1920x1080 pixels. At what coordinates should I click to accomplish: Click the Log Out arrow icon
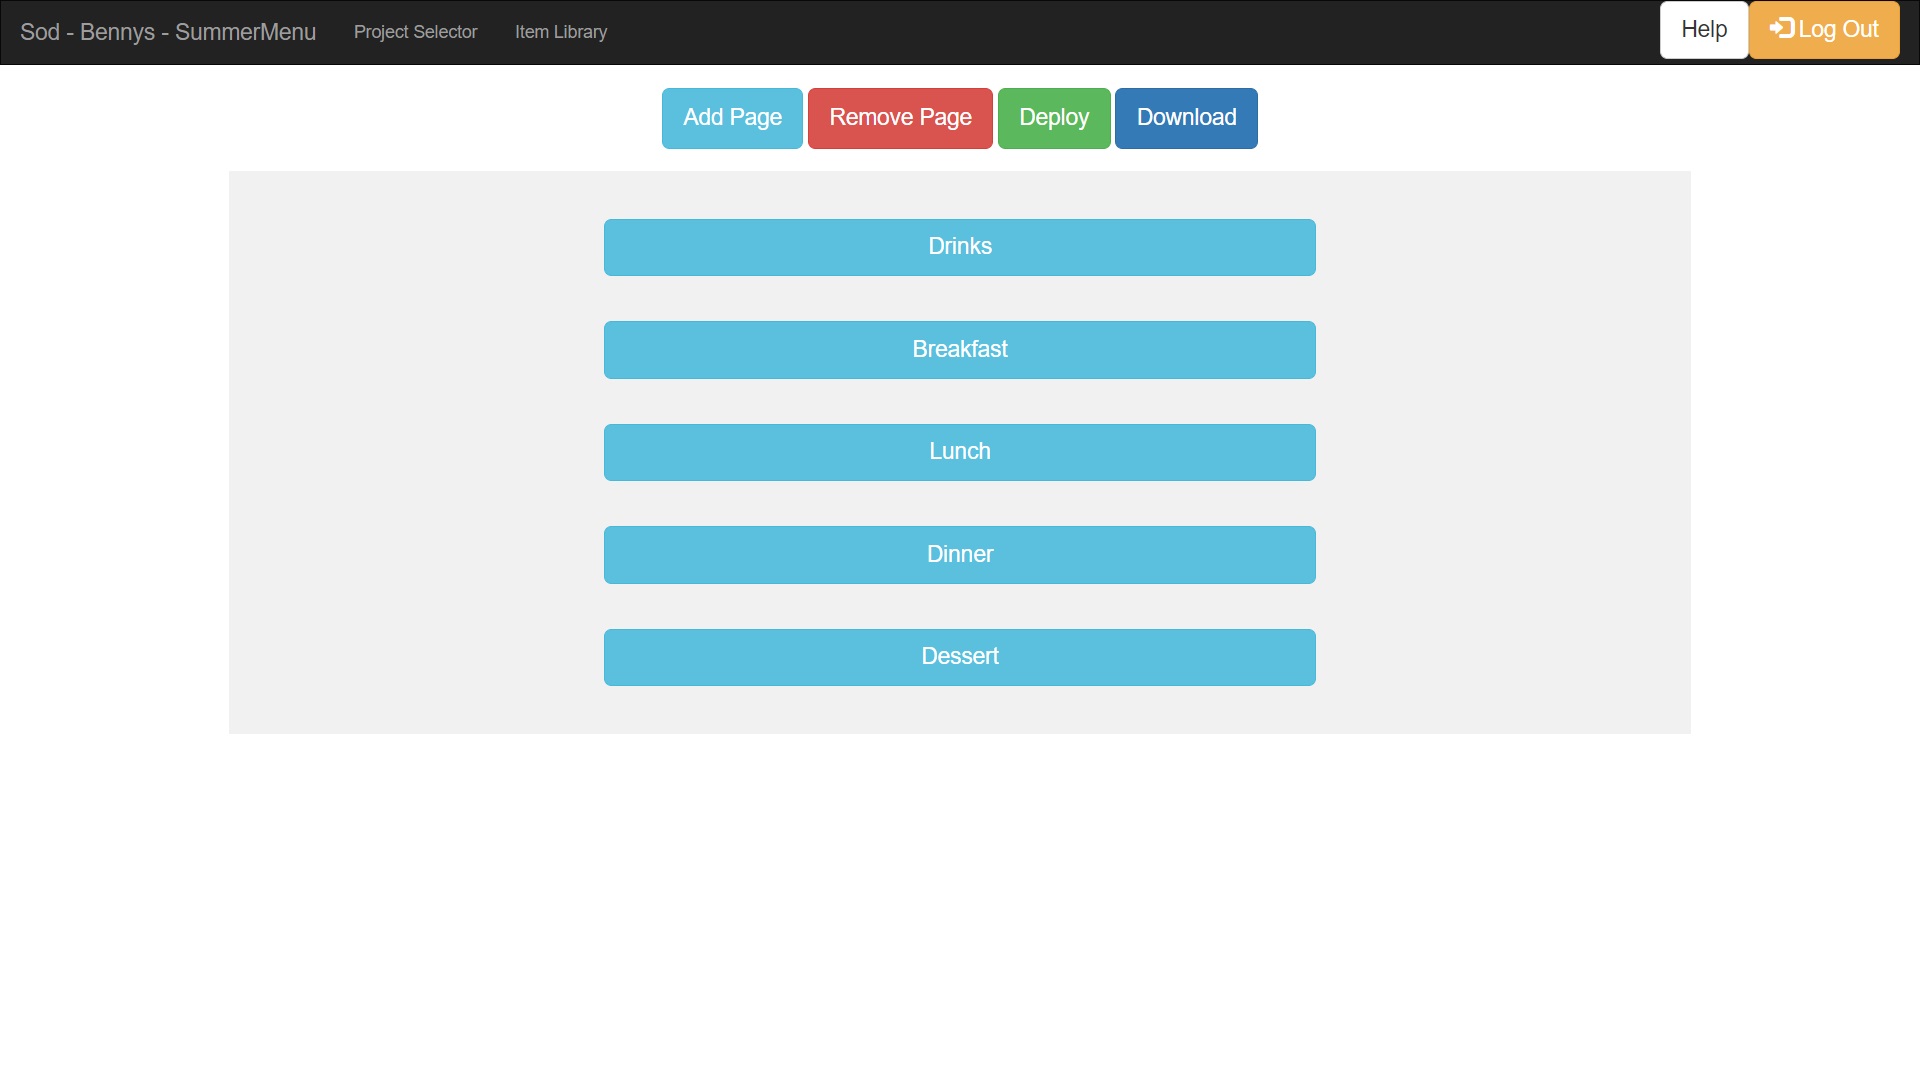click(x=1781, y=28)
